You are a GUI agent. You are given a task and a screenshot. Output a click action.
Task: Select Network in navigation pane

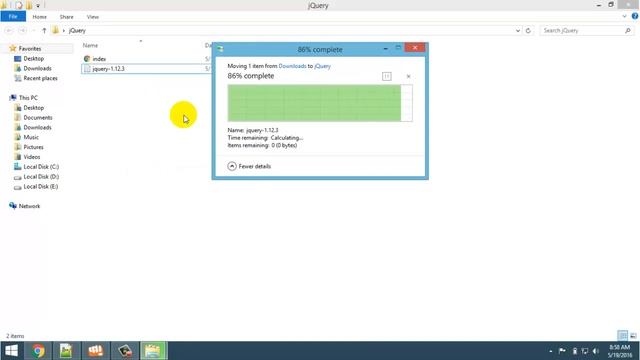click(29, 206)
